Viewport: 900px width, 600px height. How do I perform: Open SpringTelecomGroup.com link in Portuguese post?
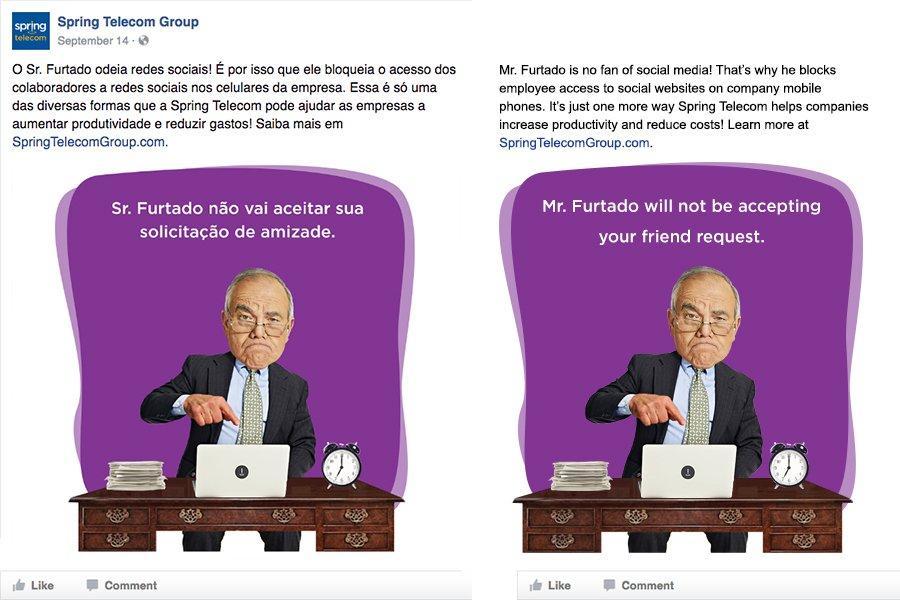[x=89, y=142]
